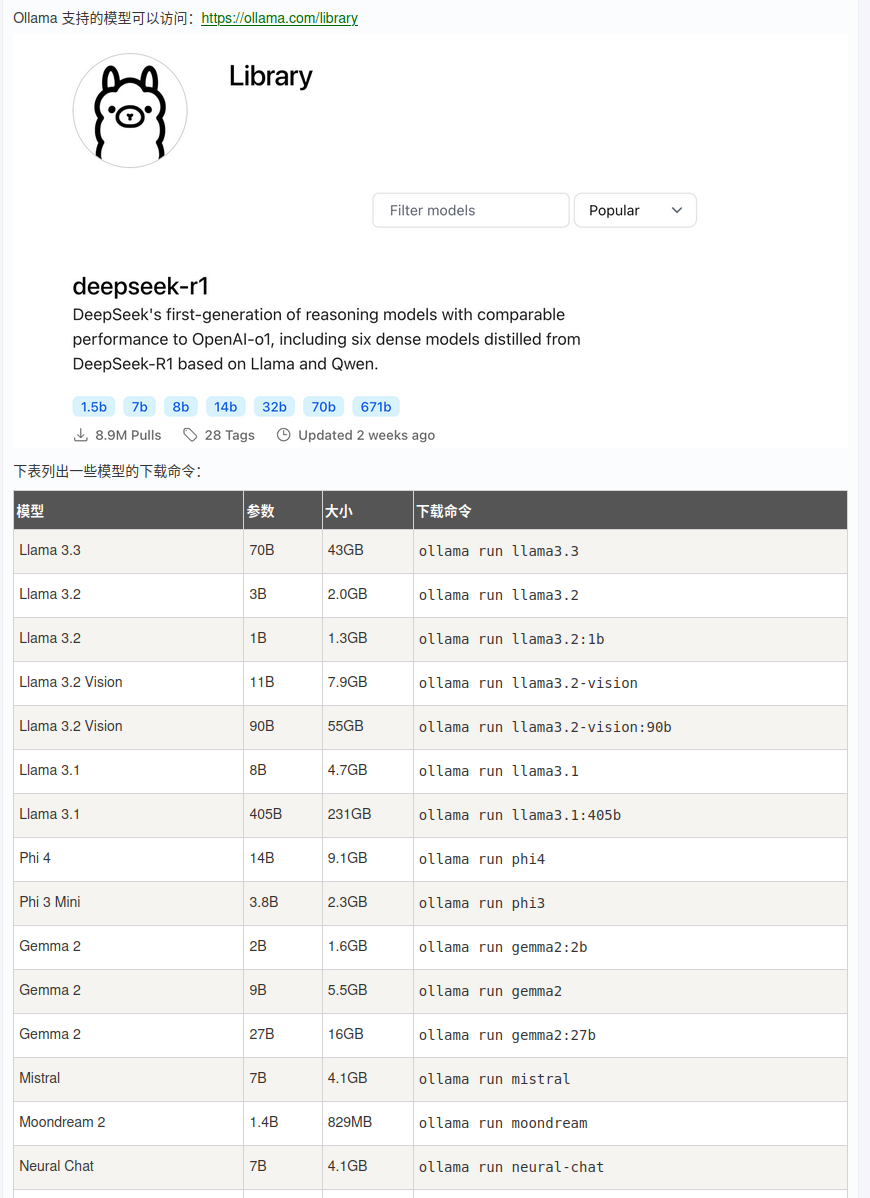Click the ollama run llama3.1:405b command
The height and width of the screenshot is (1198, 870).
tap(520, 815)
